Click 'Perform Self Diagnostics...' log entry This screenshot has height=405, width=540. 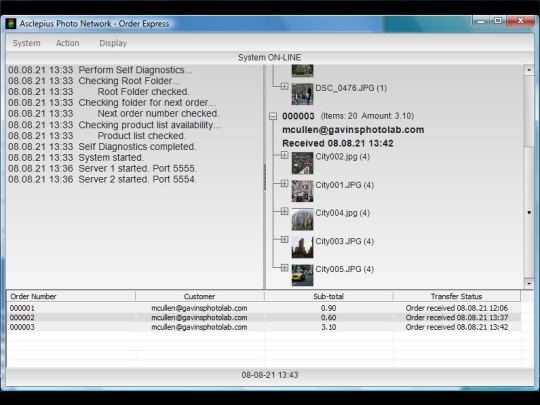coord(100,70)
